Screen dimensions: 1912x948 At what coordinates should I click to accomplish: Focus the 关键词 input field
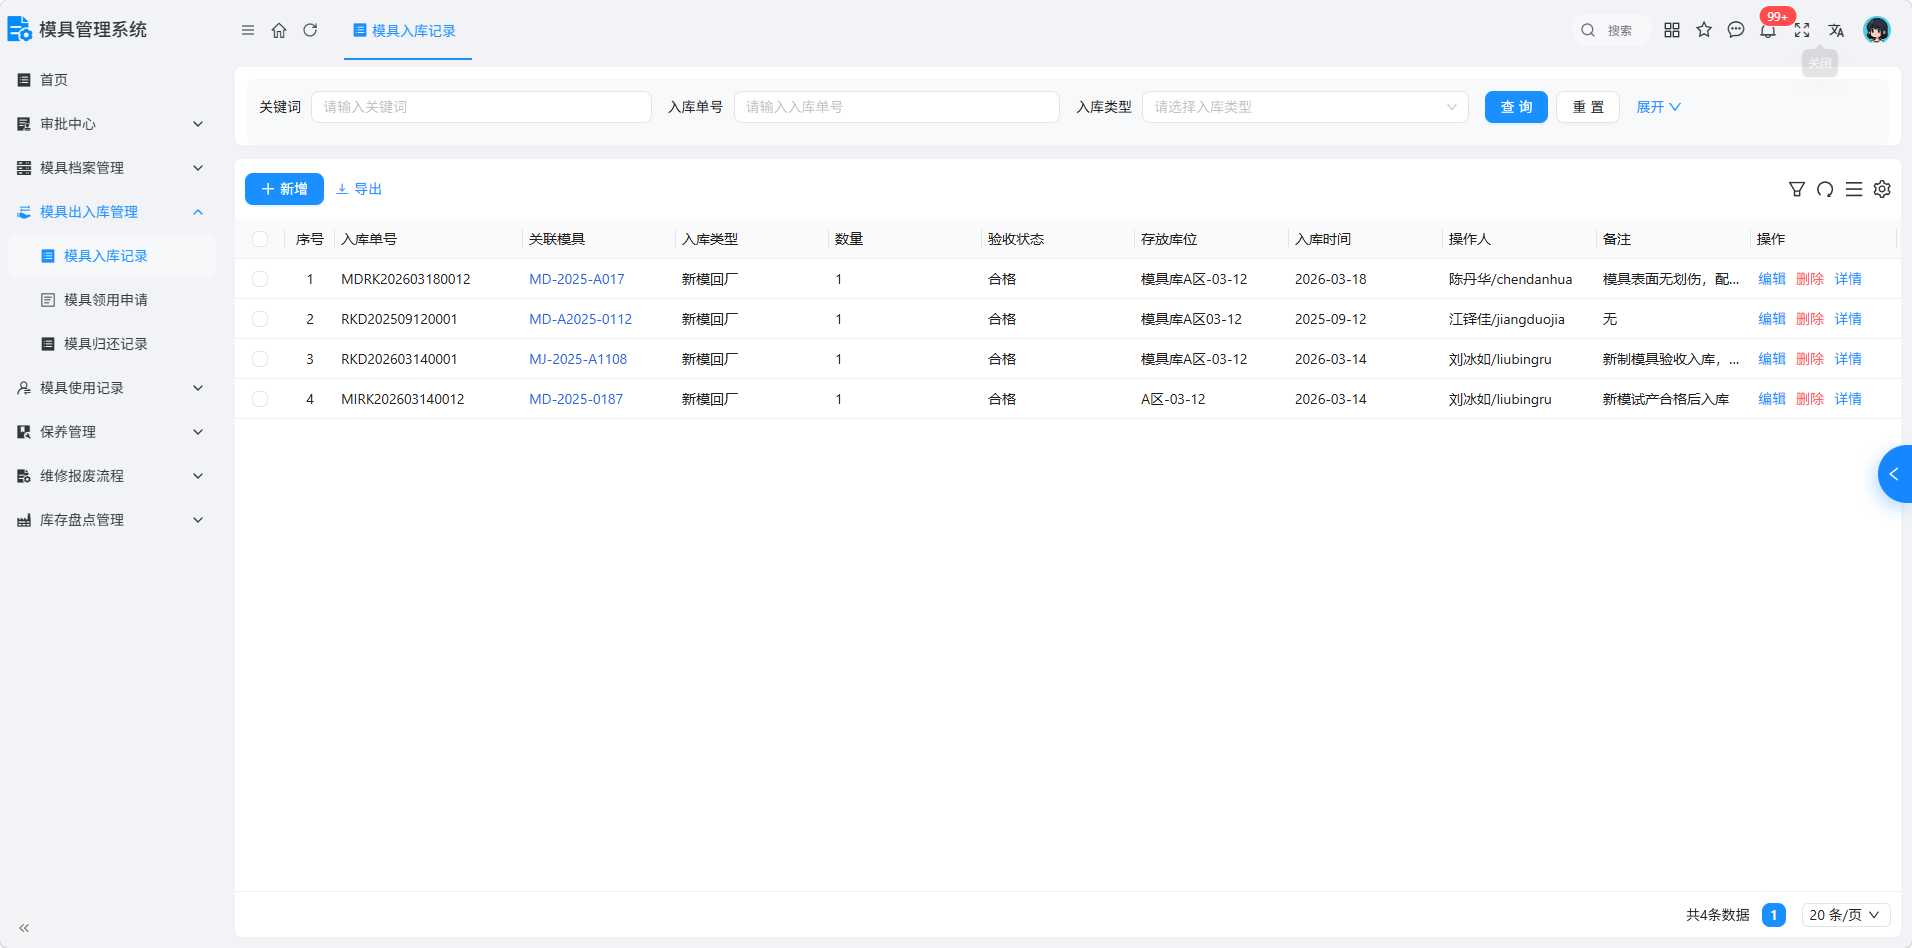[481, 107]
